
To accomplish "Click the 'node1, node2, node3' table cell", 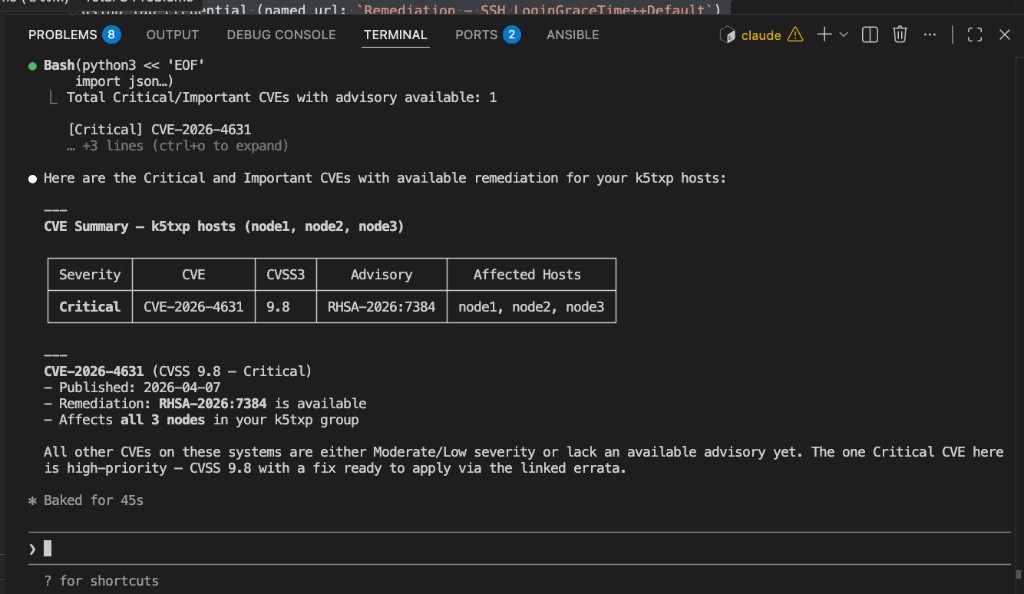I will point(531,307).
